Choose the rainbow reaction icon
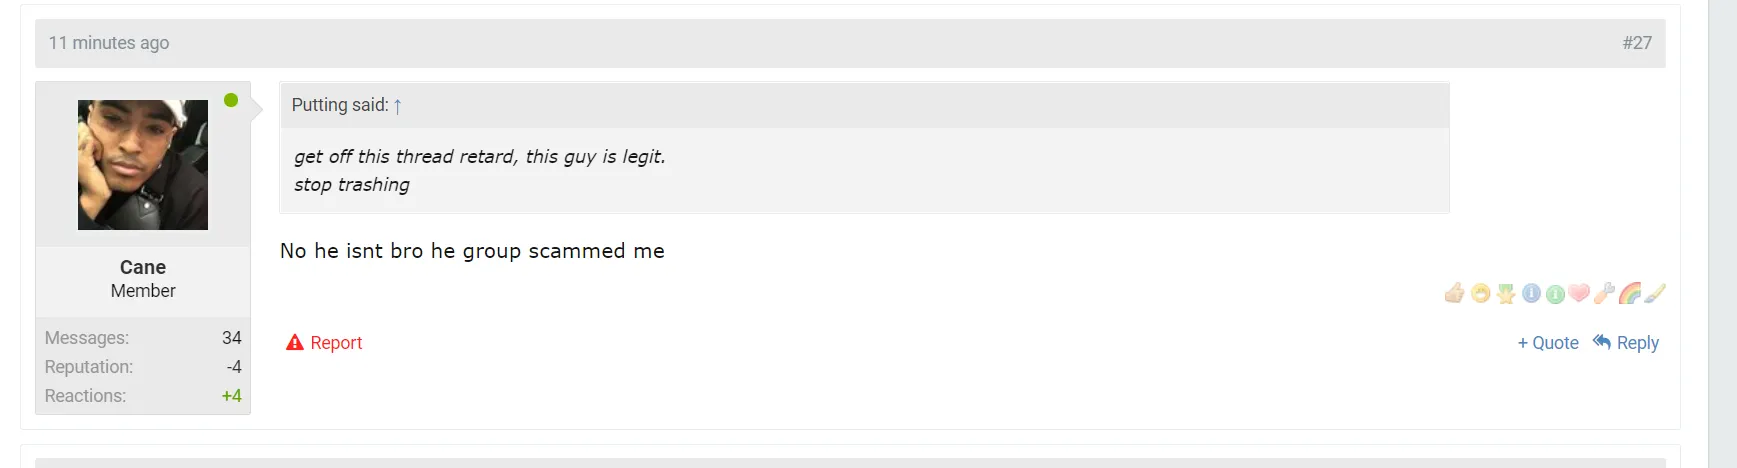Image resolution: width=1737 pixels, height=468 pixels. click(1630, 293)
